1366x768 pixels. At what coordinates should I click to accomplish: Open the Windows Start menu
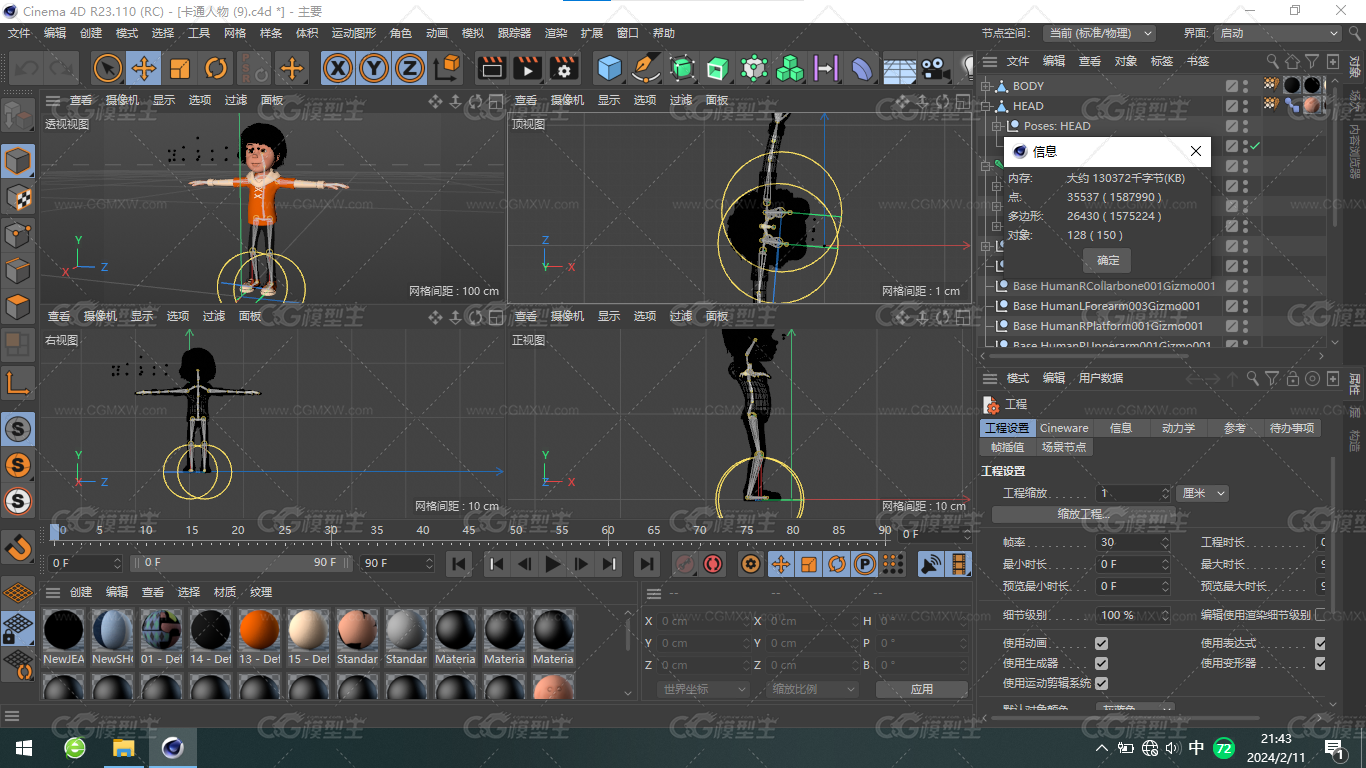23,748
